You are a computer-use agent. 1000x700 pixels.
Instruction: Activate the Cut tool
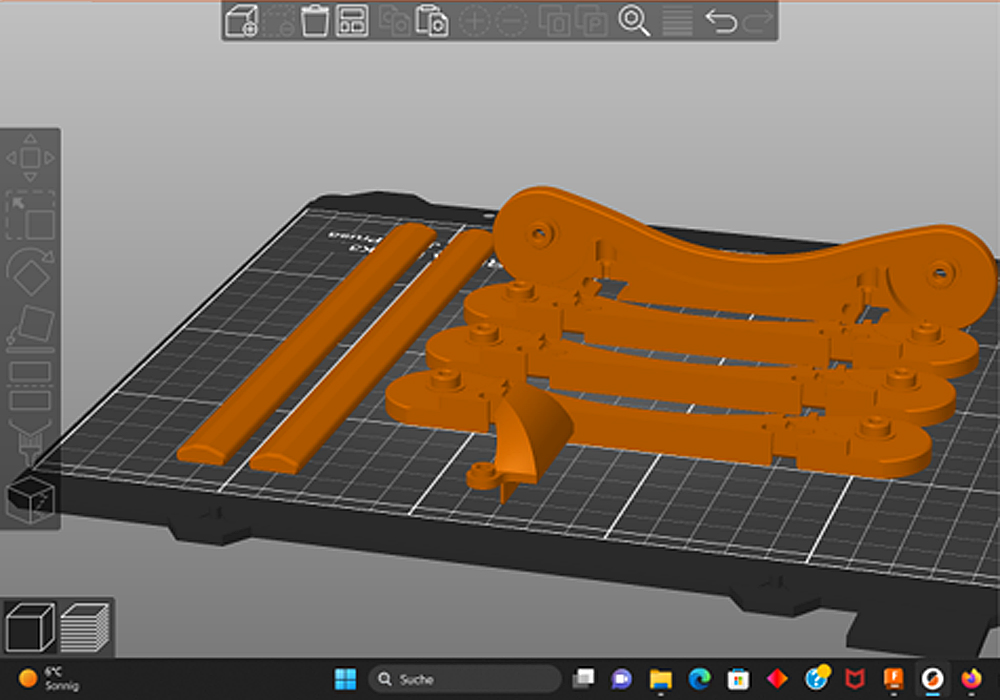[30, 385]
